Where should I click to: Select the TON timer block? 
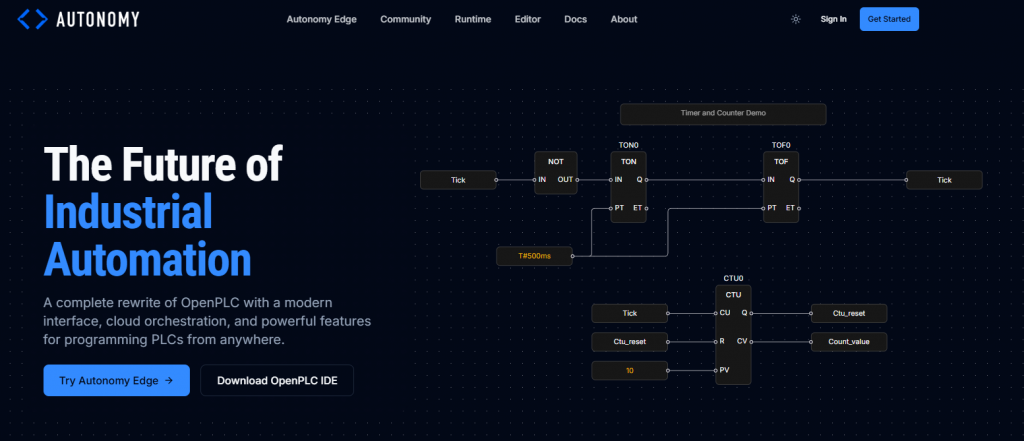[628, 188]
